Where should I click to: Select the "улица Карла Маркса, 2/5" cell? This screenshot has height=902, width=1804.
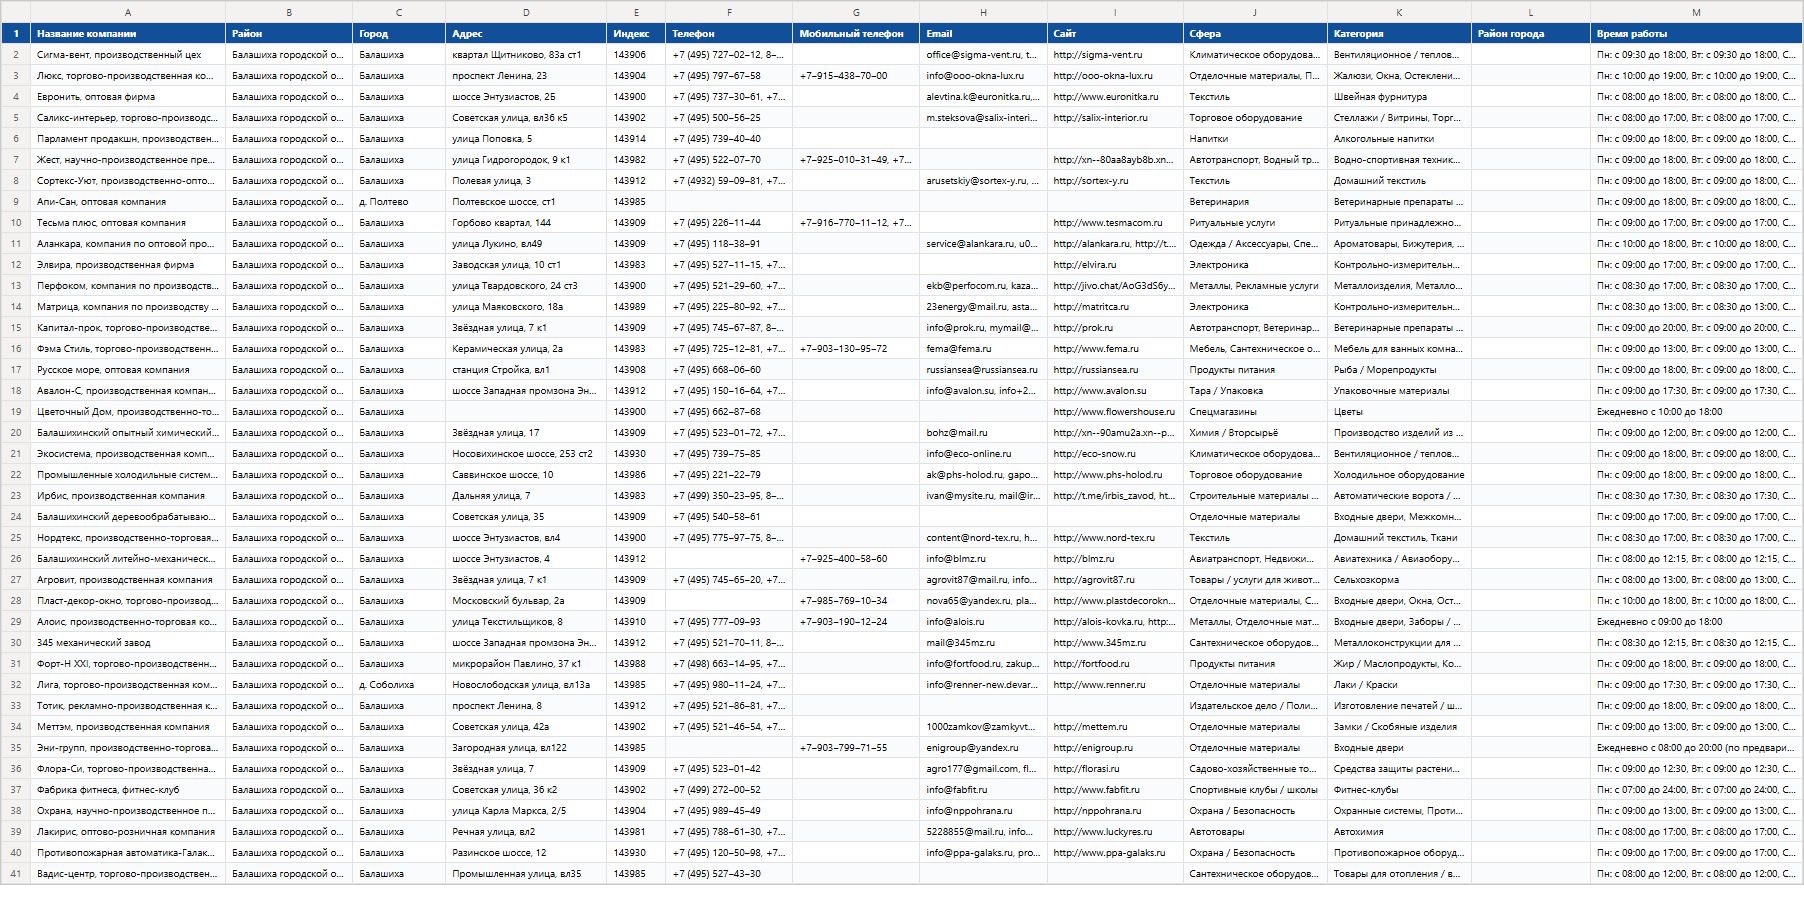point(526,811)
